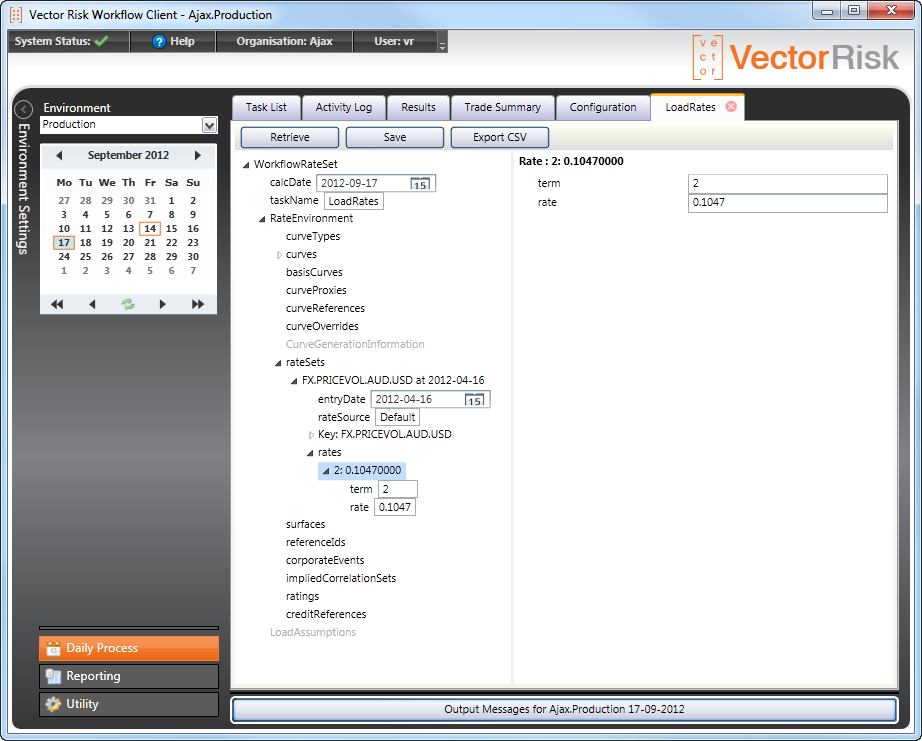Click the term field in the detail pane

point(787,184)
